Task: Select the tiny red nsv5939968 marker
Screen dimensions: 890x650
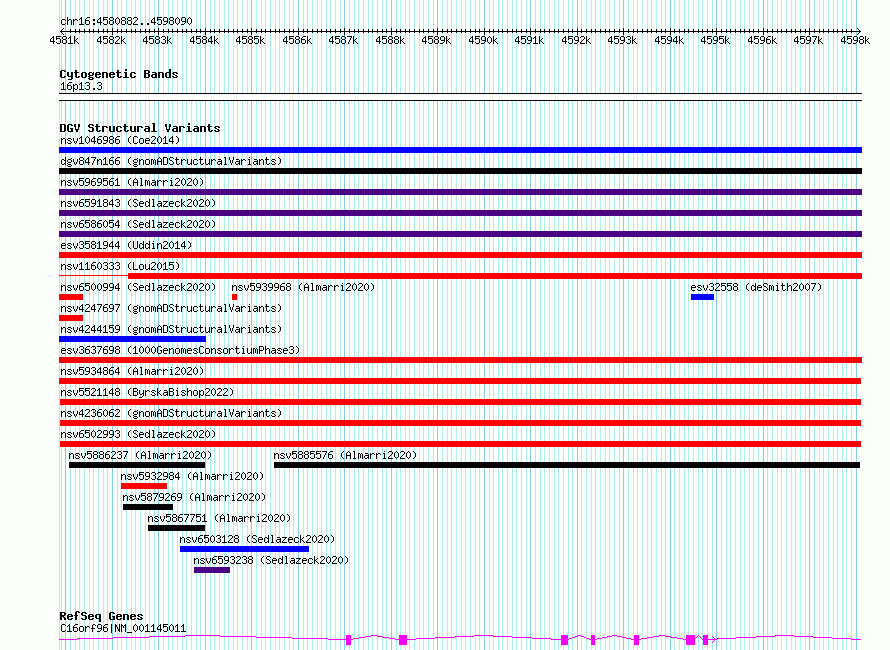Action: point(234,297)
